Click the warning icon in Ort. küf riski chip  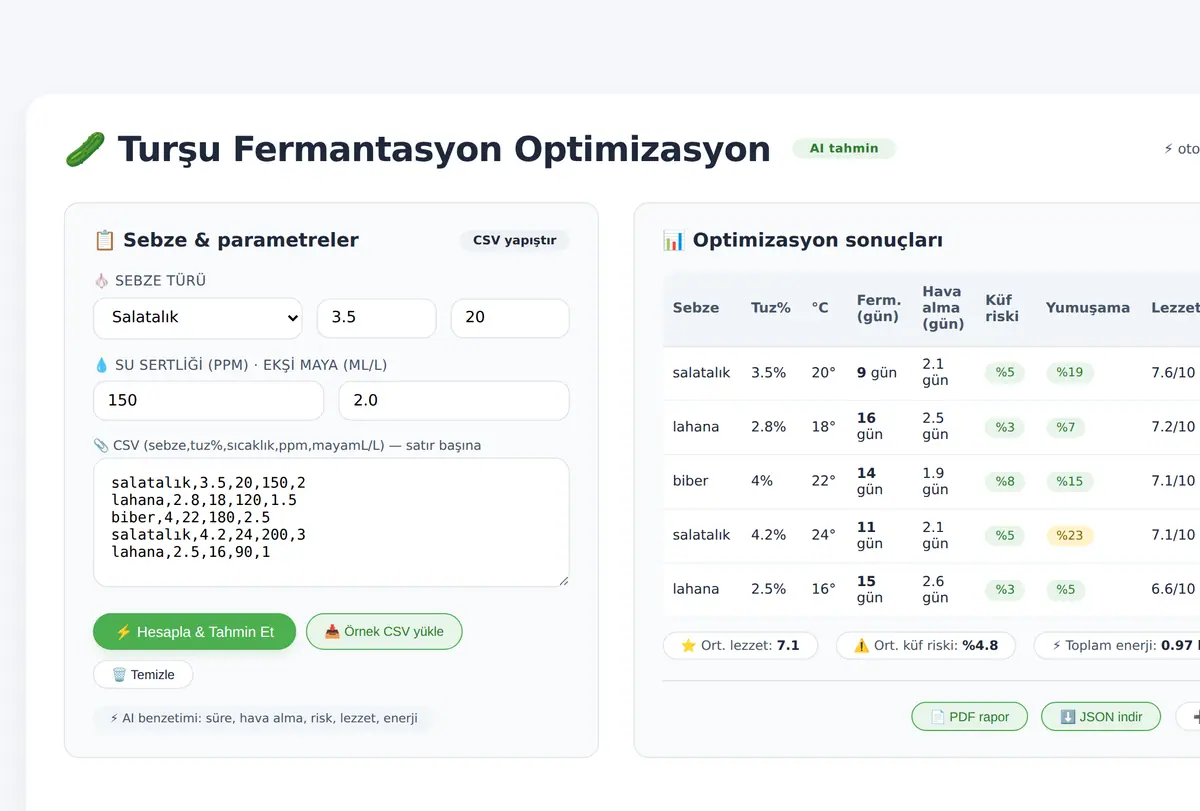[x=861, y=646]
